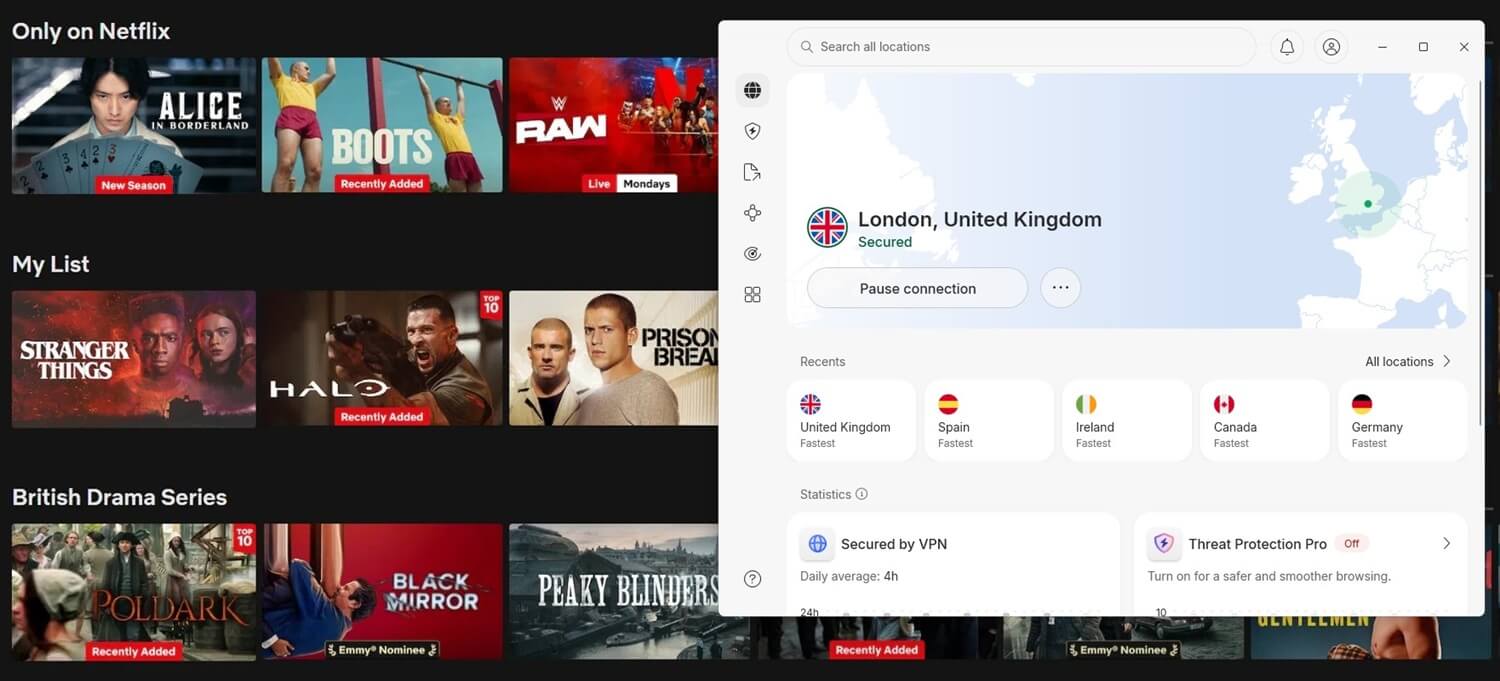Click the Recently Added badge on Boots
Image resolution: width=1500 pixels, height=681 pixels.
click(382, 184)
